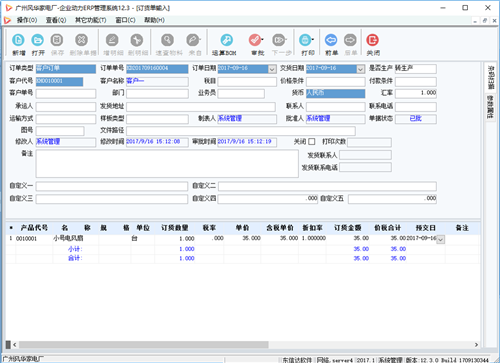Expand the 交货日期 date dropdown

click(361, 69)
